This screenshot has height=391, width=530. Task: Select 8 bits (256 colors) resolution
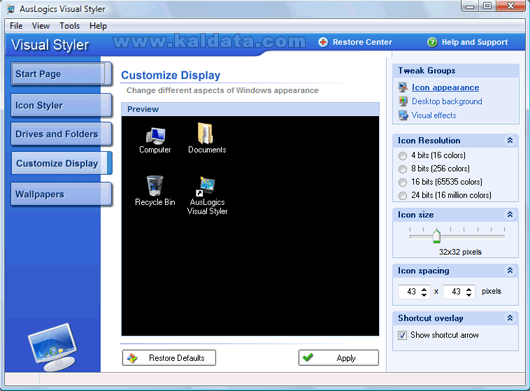tap(402, 169)
